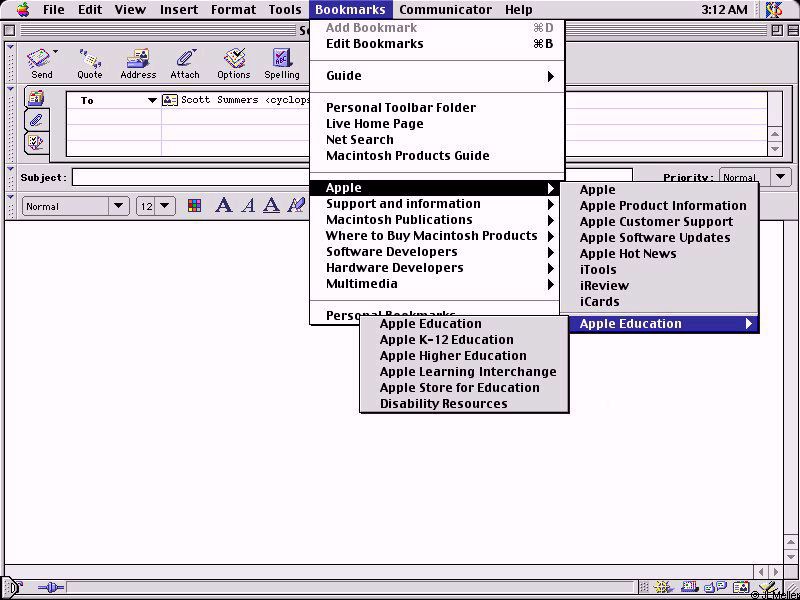800x600 pixels.
Task: Expand Support and information submenu
Action: 435,204
